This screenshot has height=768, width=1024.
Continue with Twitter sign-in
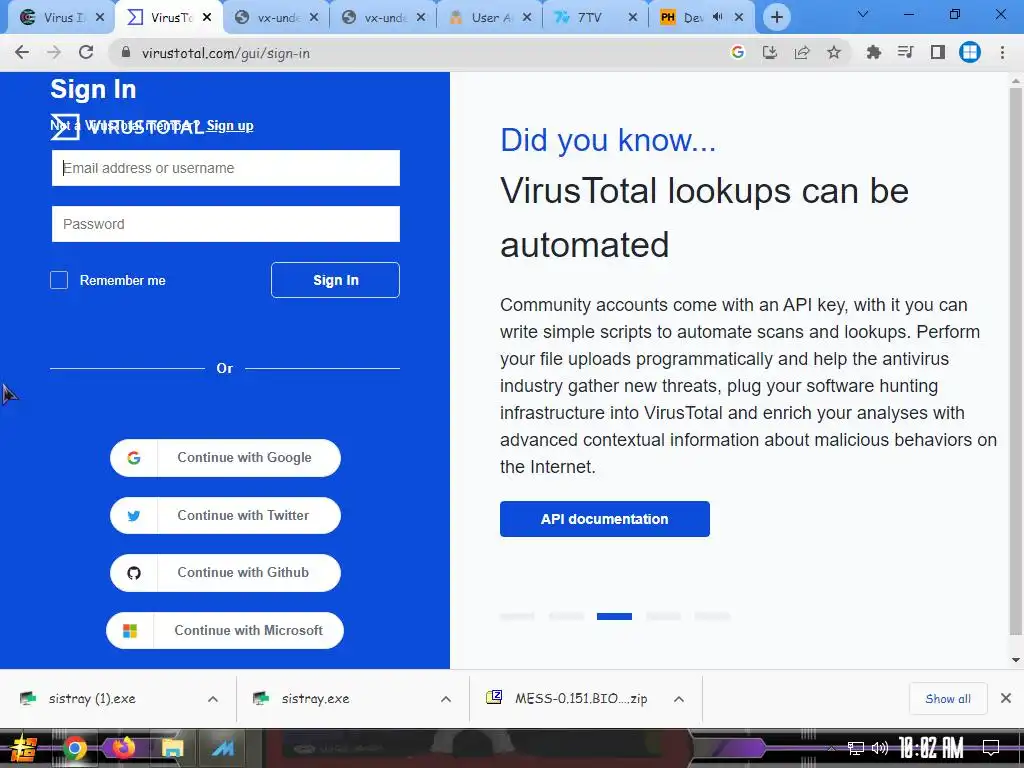(x=225, y=515)
